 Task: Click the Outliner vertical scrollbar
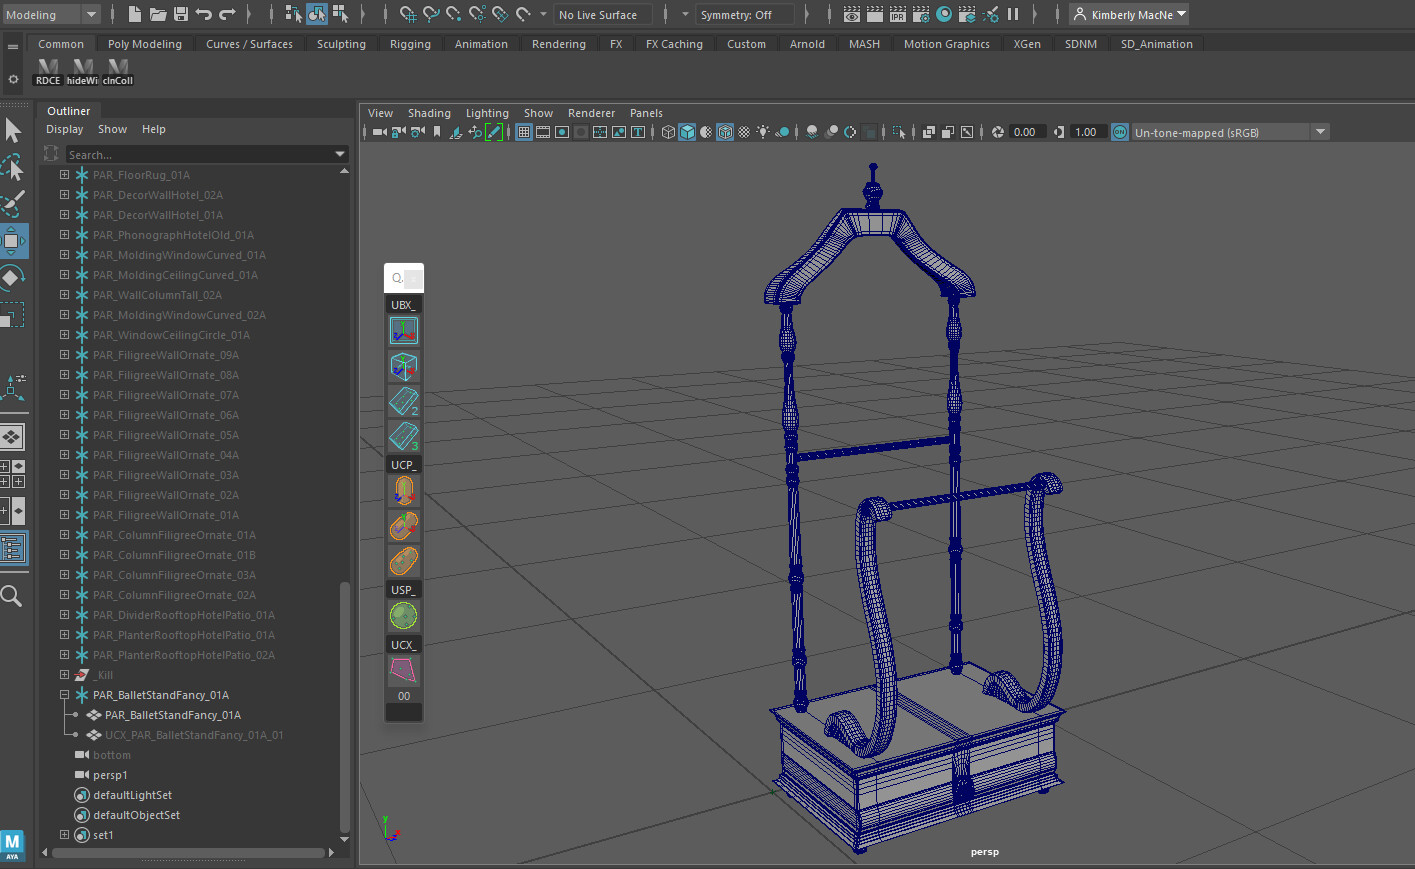coord(345,705)
